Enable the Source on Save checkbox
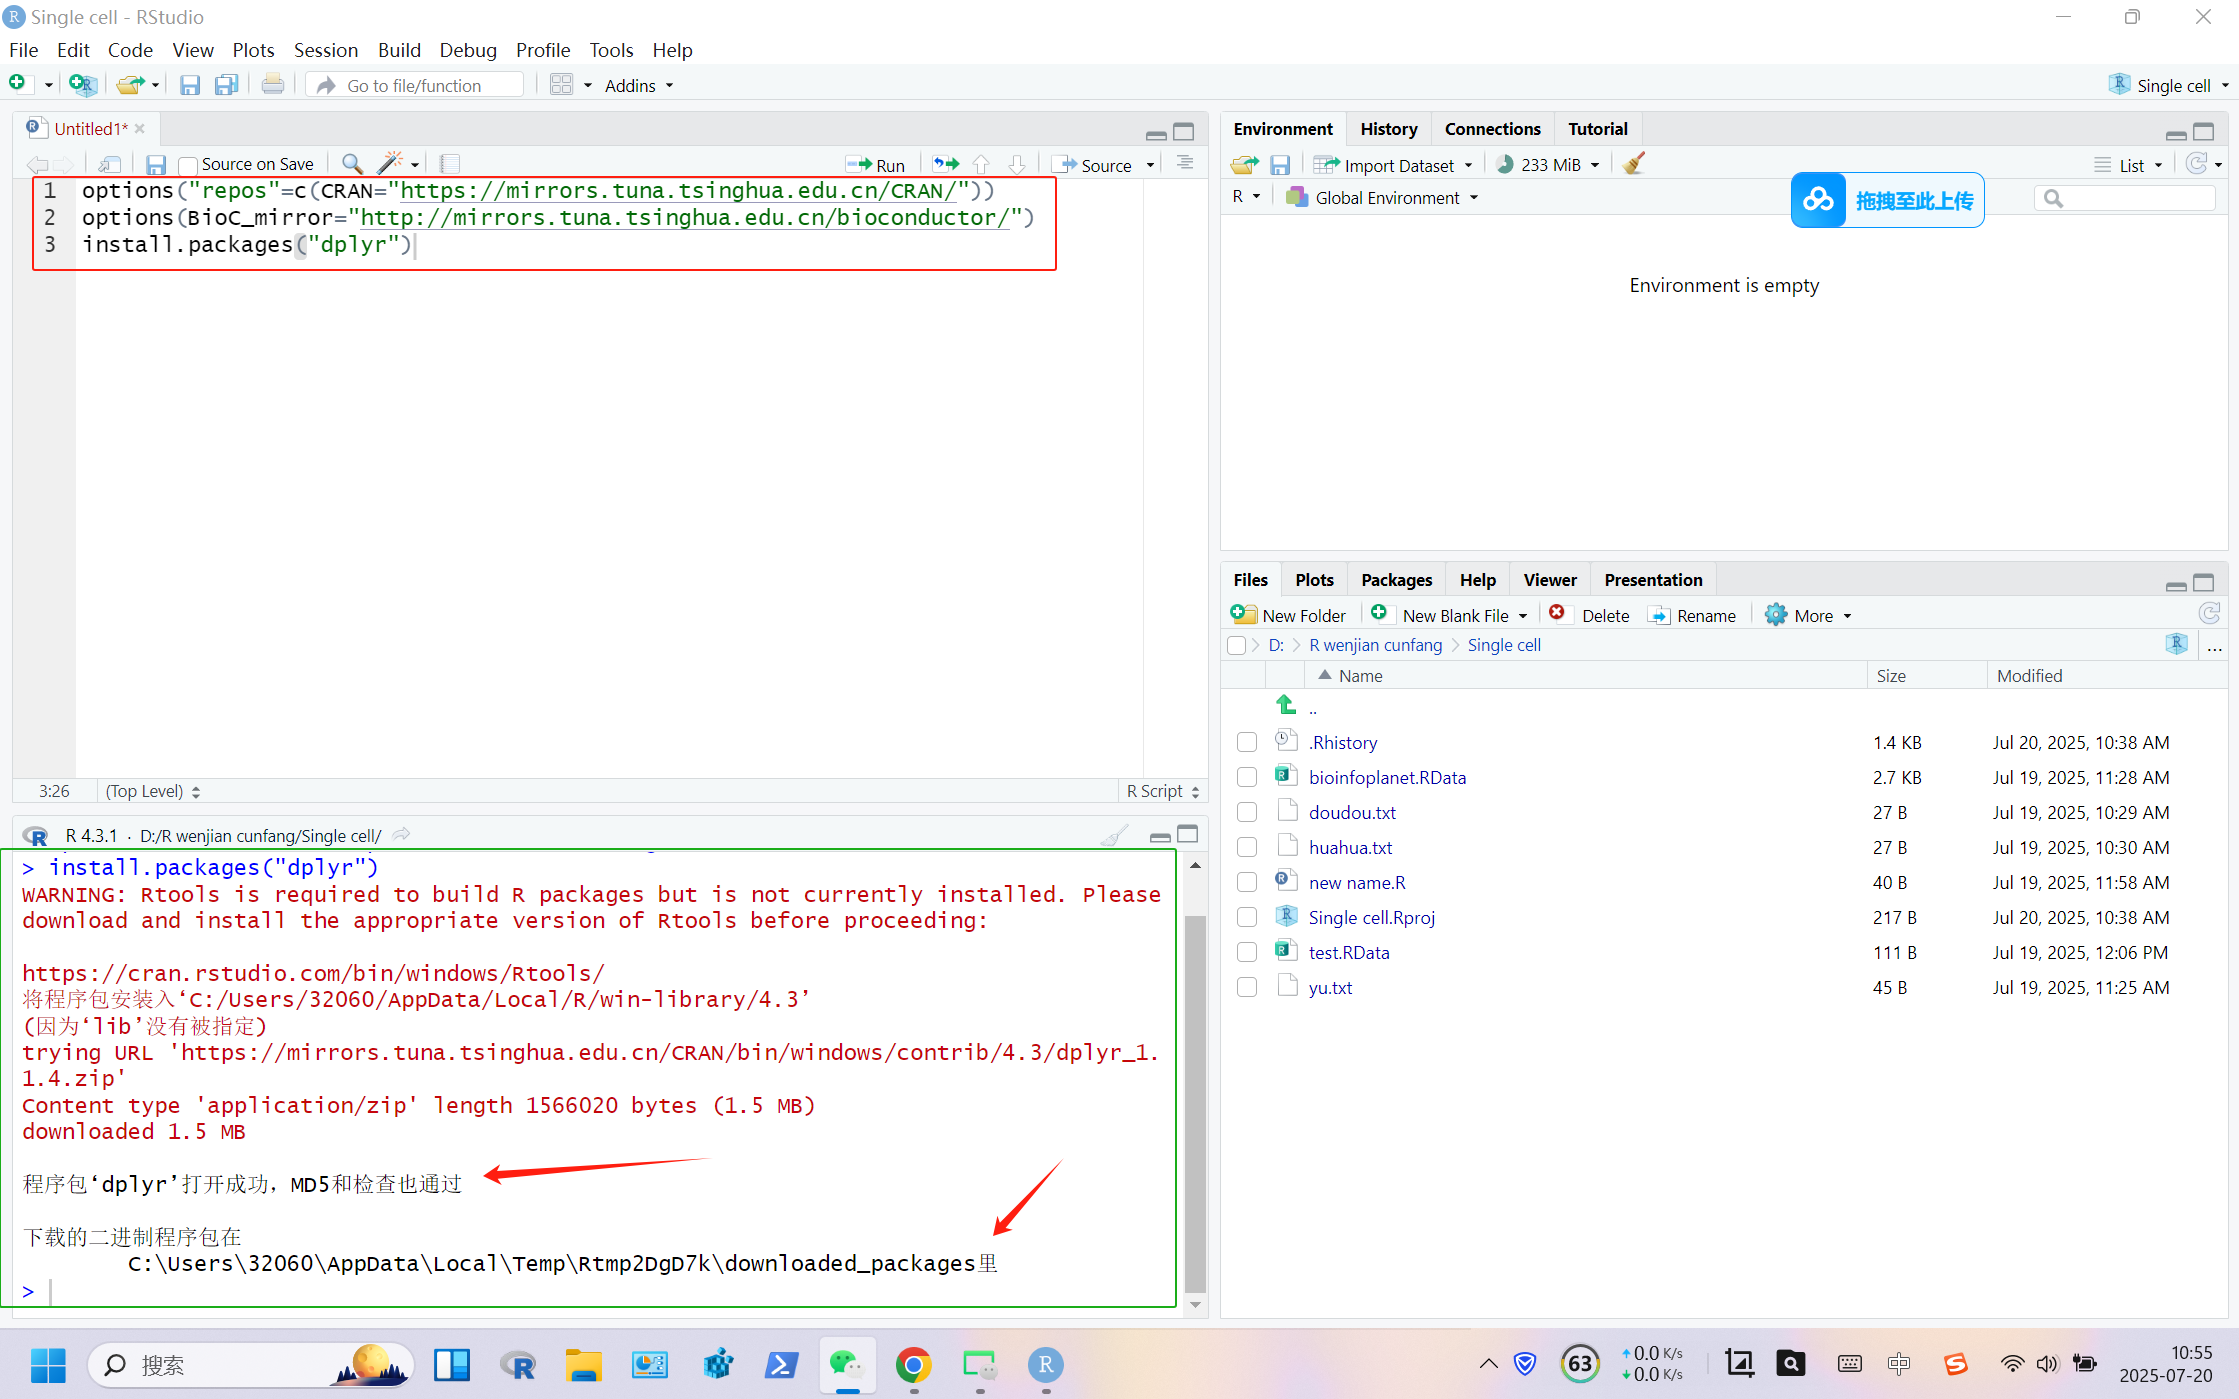 188,165
